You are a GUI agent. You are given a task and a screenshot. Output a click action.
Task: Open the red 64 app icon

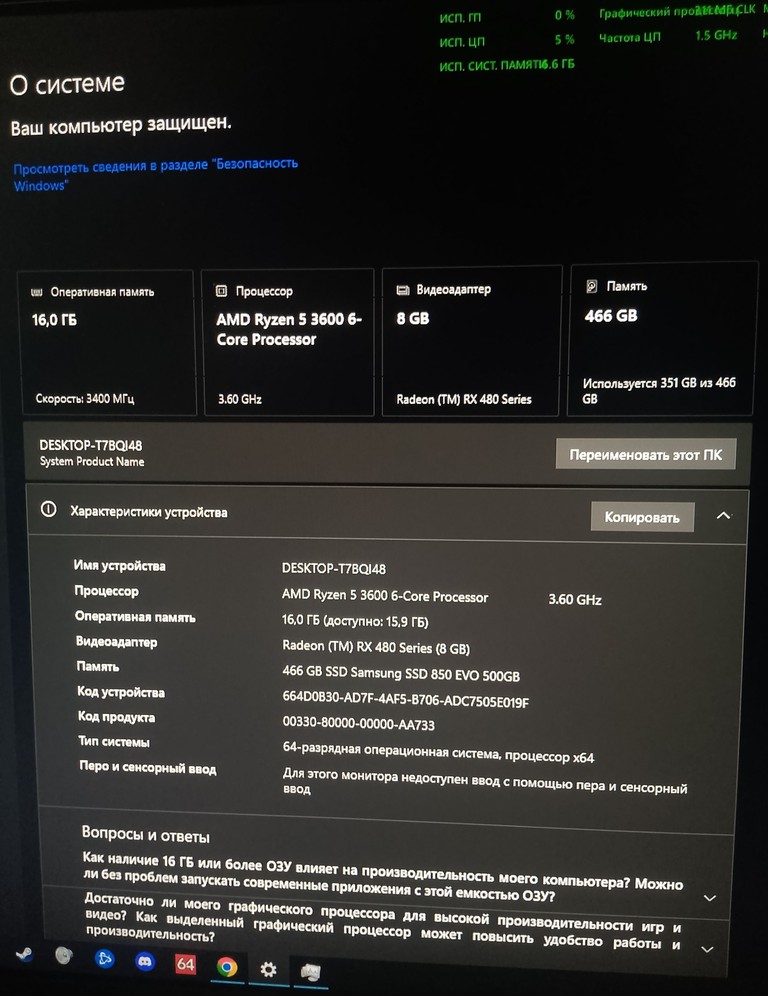[185, 964]
